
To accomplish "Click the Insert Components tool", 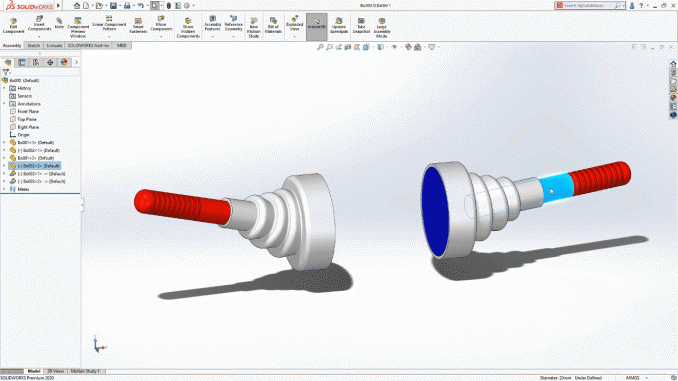I will click(x=39, y=24).
